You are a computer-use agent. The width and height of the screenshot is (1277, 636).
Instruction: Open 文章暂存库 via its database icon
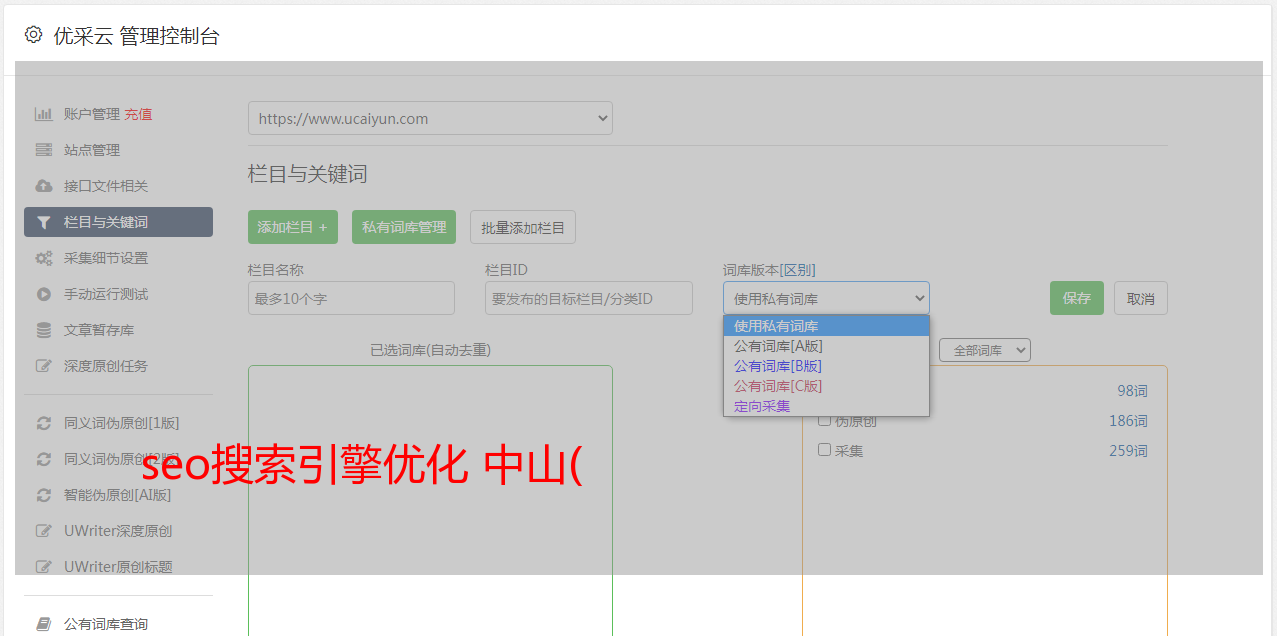click(x=43, y=330)
